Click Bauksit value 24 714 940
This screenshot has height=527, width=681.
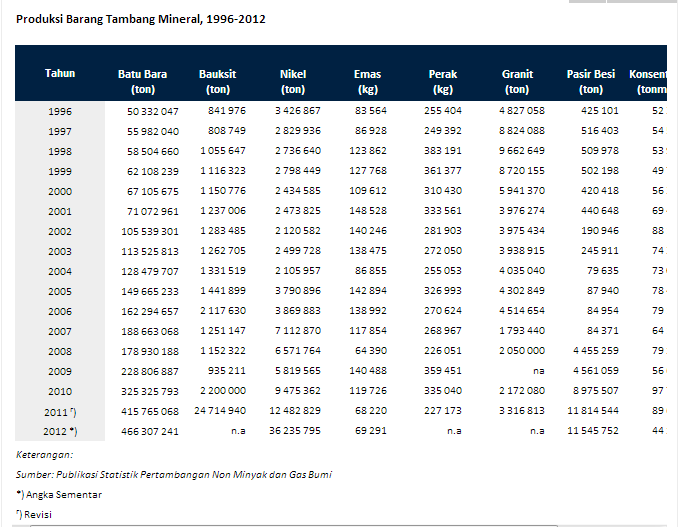pos(214,411)
